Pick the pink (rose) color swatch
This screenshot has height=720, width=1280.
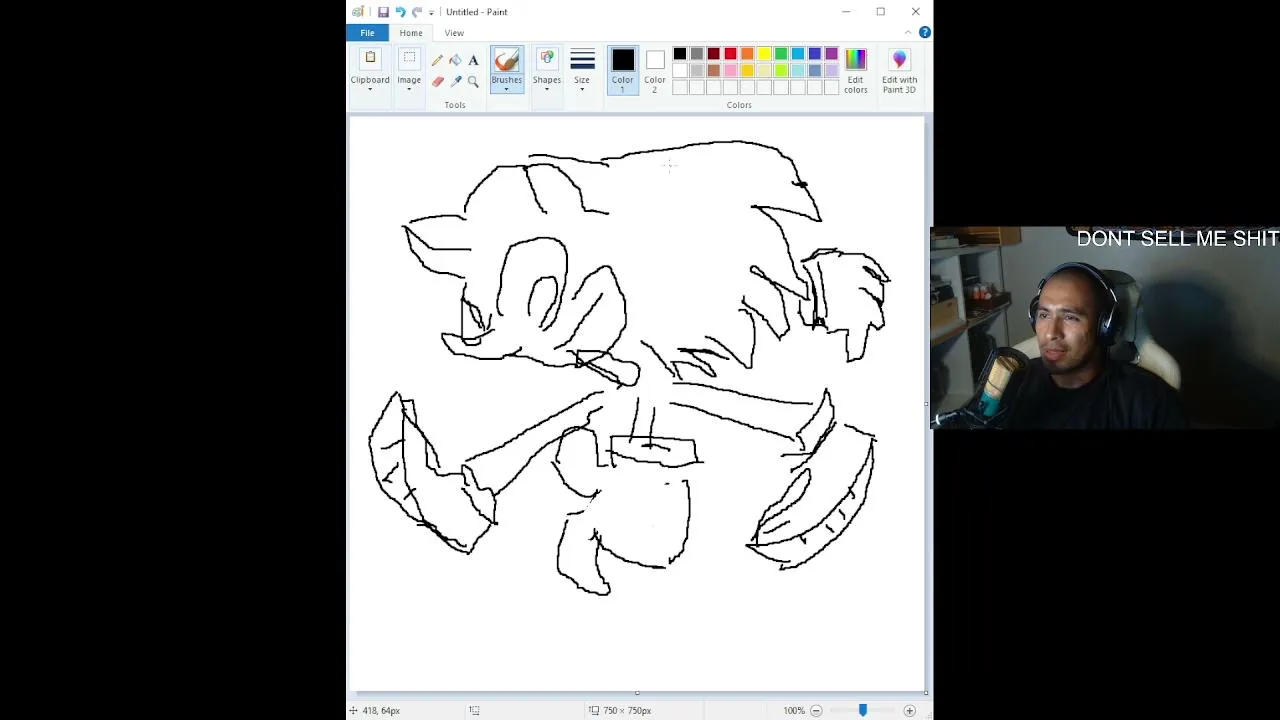(x=730, y=71)
